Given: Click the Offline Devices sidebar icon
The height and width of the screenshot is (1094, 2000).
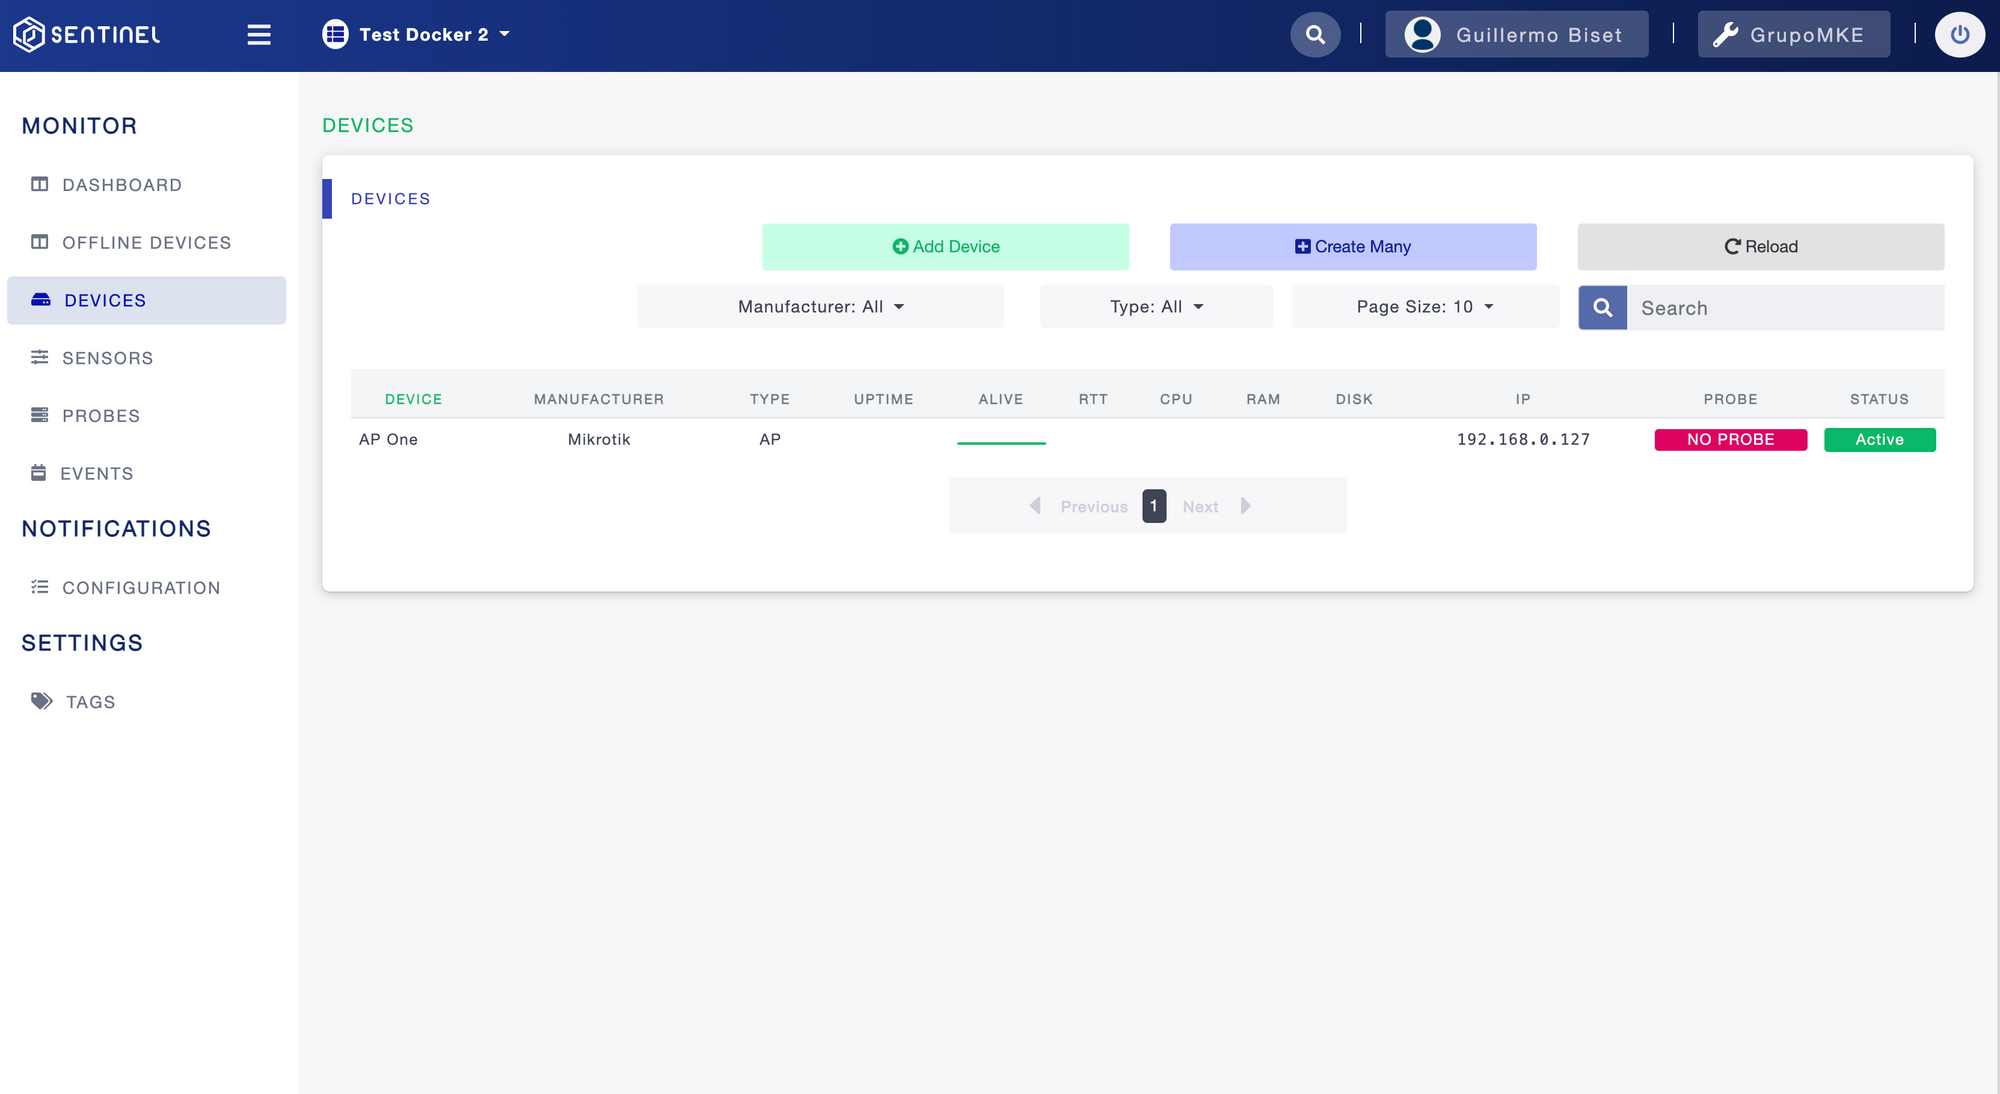Looking at the screenshot, I should 40,242.
